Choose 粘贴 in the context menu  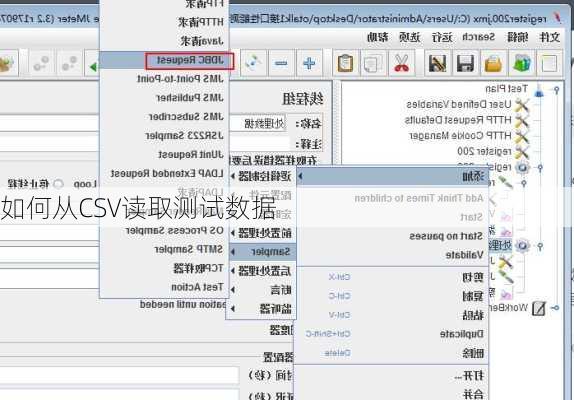(x=392, y=315)
